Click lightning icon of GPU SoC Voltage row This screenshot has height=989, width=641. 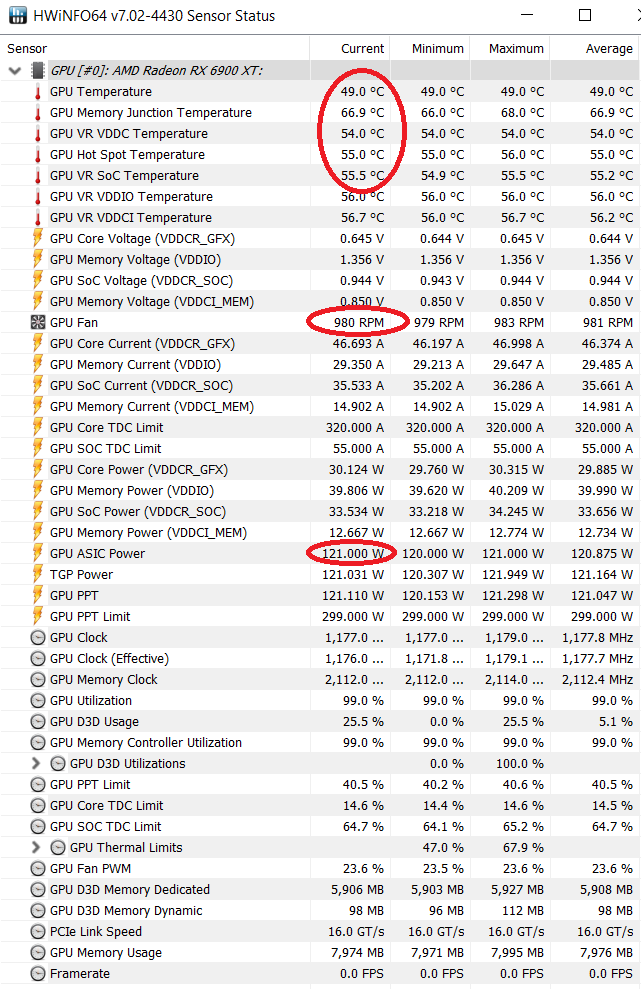pyautogui.click(x=38, y=281)
